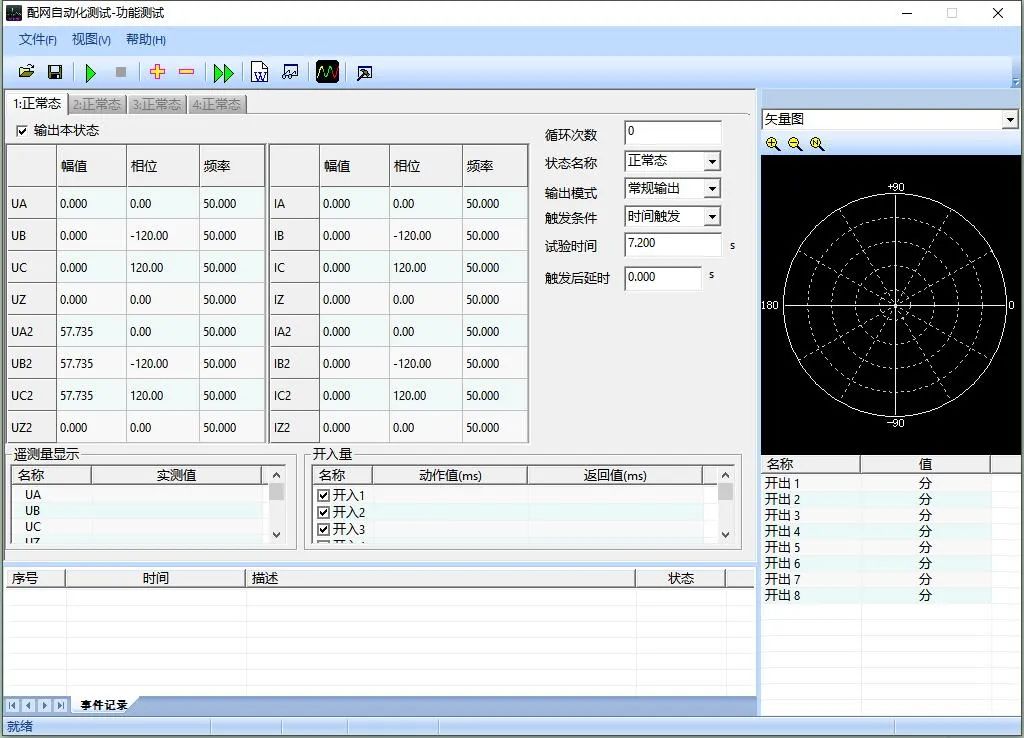
Task: Open the waveform display icon
Action: coord(327,72)
